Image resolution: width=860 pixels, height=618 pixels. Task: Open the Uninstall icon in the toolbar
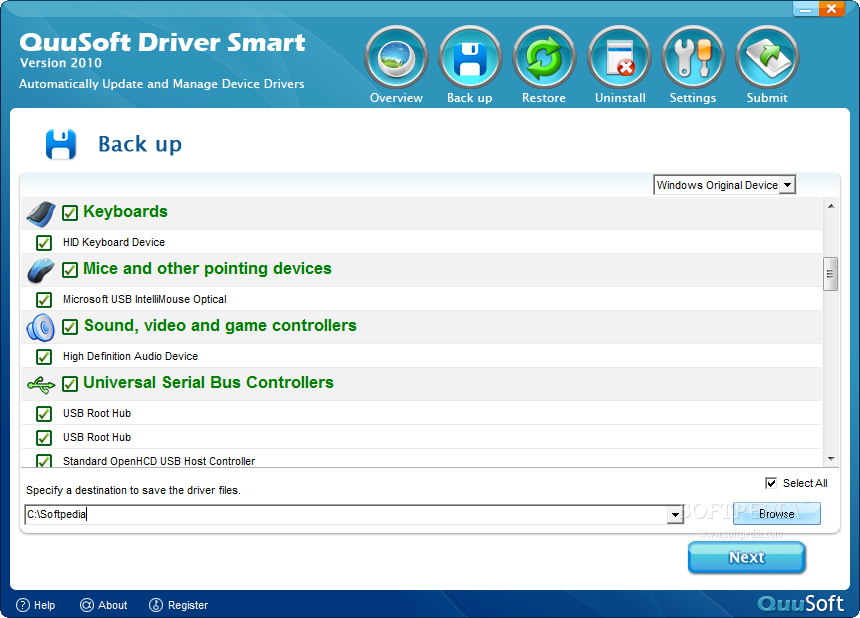pos(619,58)
